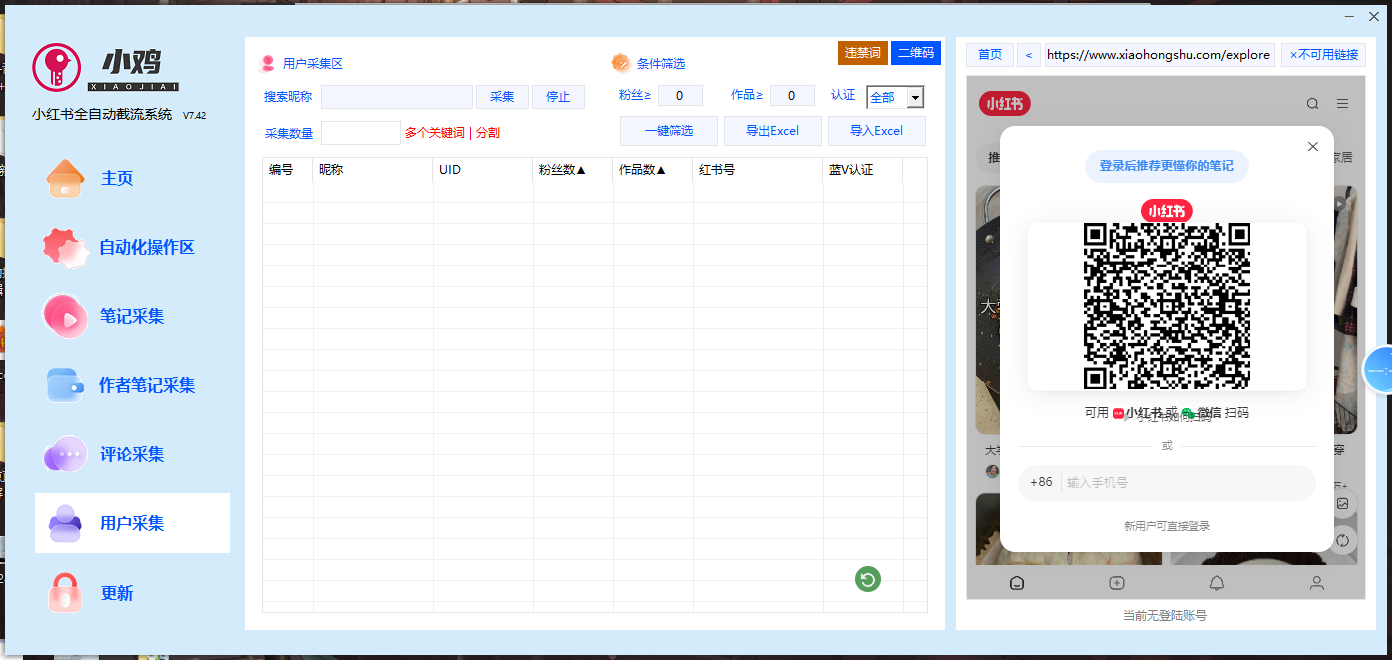Open the 主页 home sidebar item
This screenshot has height=660, width=1392.
116,179
